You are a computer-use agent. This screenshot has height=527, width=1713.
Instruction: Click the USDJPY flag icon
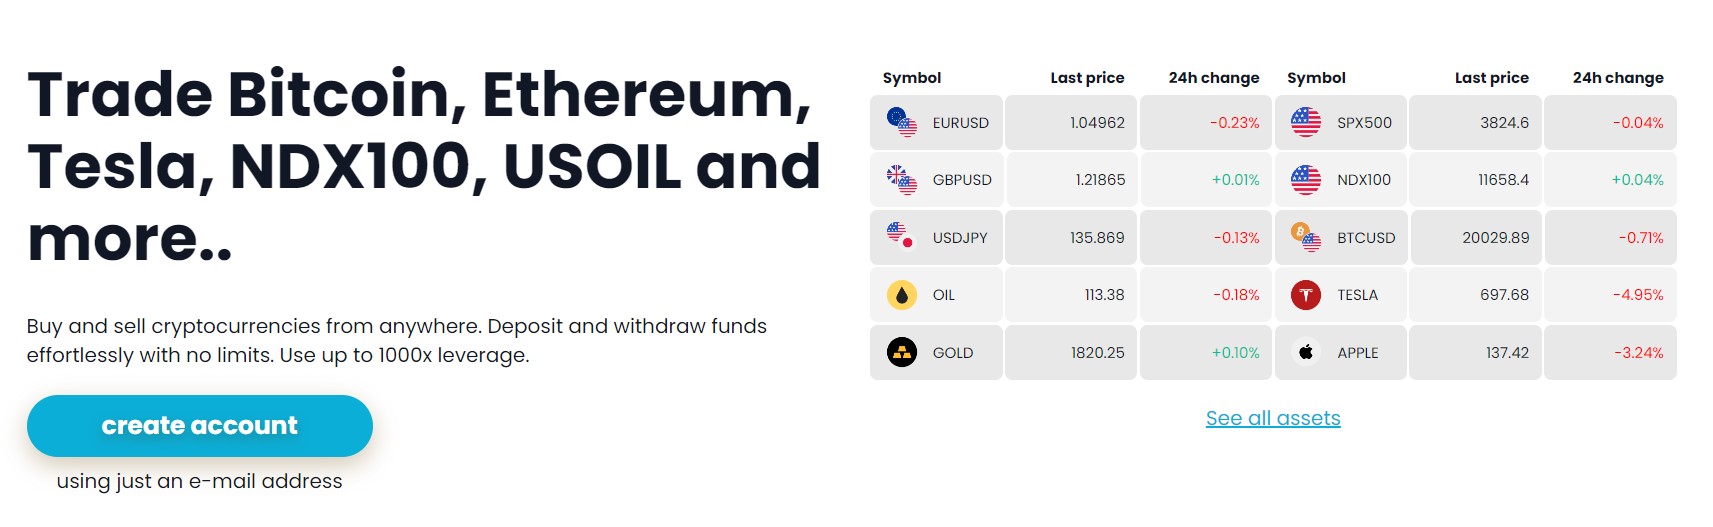[902, 237]
